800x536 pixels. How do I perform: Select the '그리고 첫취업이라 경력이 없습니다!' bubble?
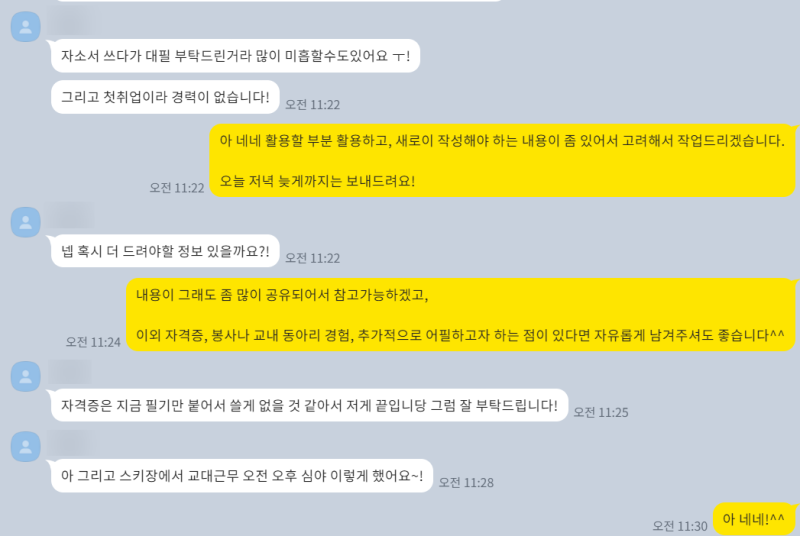pyautogui.click(x=165, y=97)
